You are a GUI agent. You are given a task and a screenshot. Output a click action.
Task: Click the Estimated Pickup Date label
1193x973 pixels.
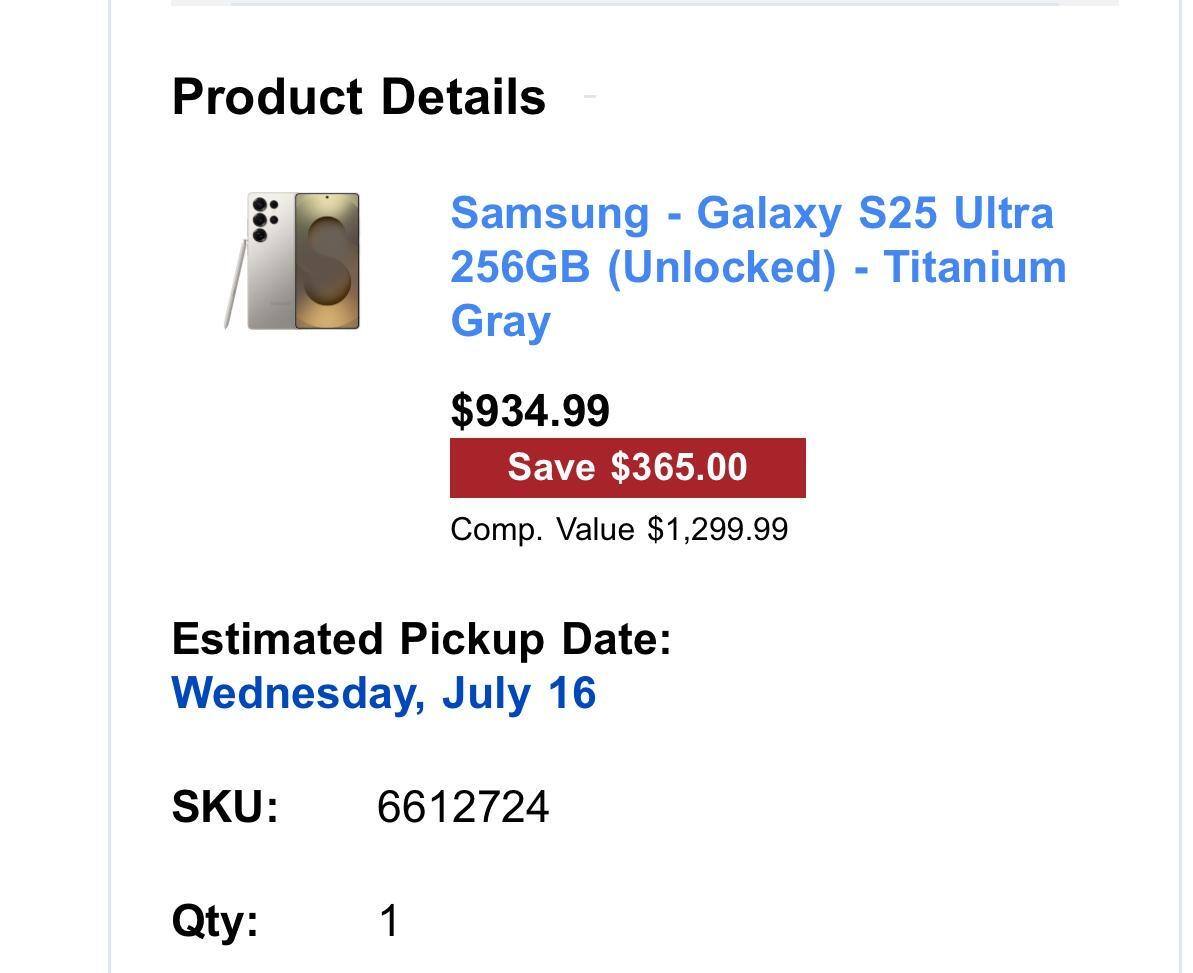point(421,639)
